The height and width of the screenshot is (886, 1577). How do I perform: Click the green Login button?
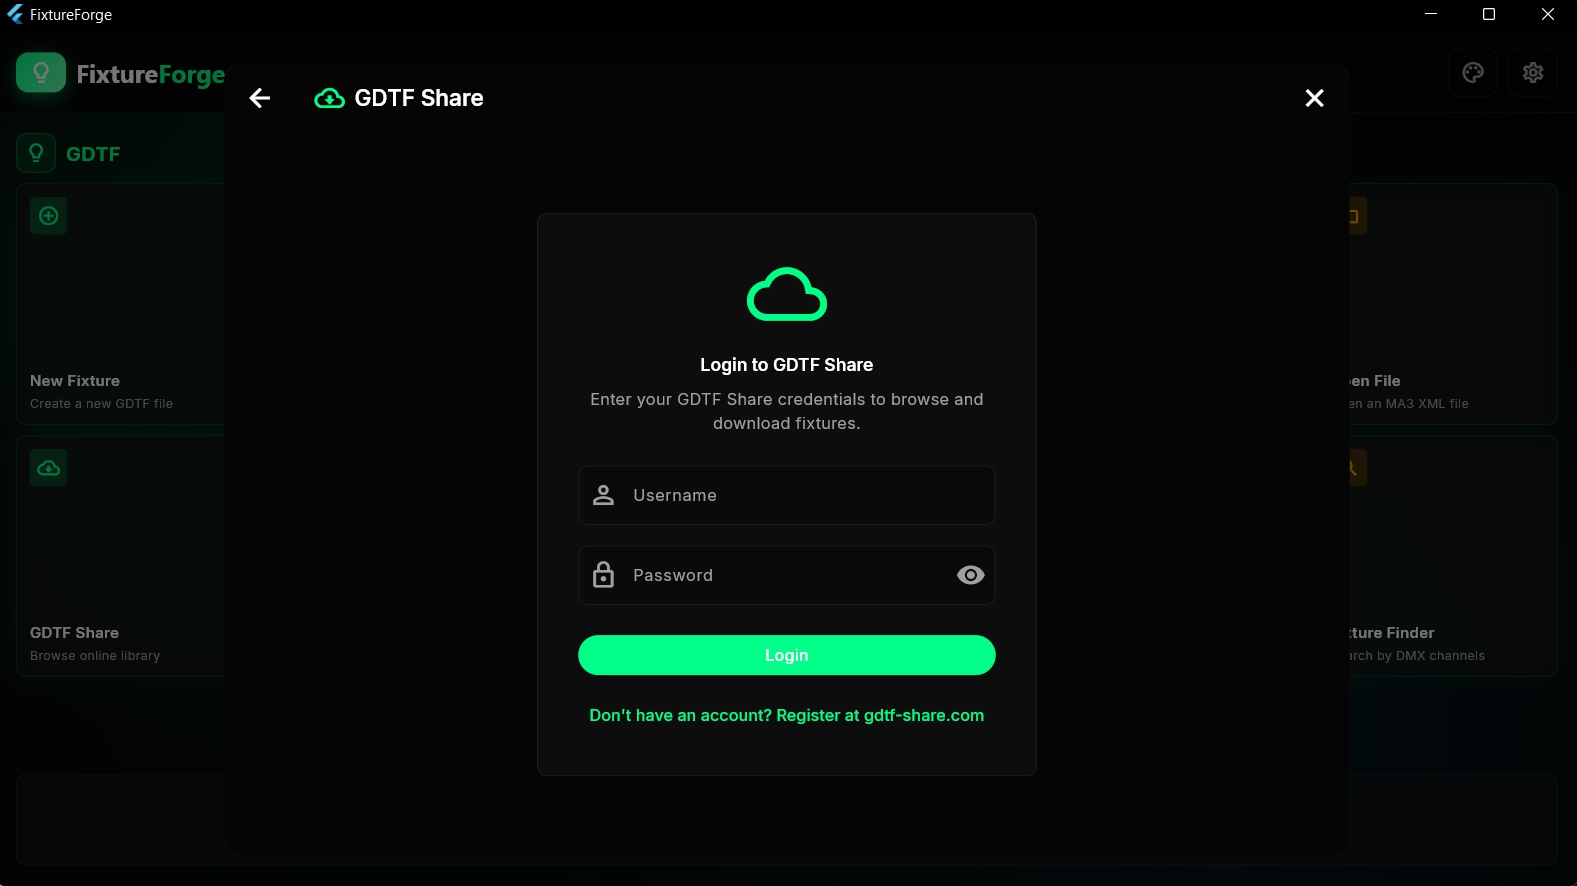pos(787,655)
